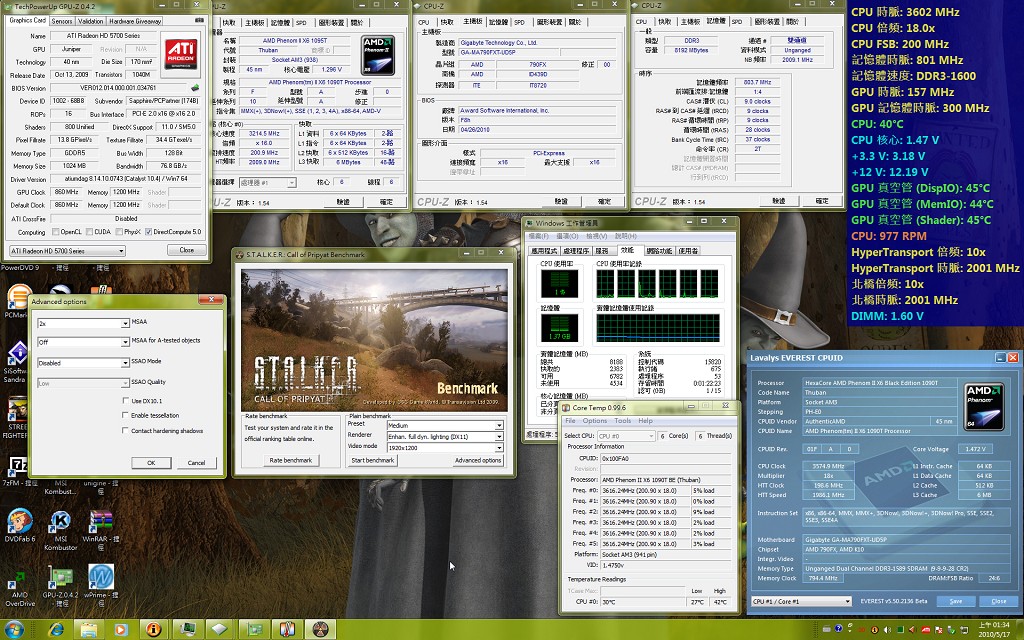The image size is (1024, 640).
Task: Open Windows Media Player taskbar icon
Action: pos(121,630)
